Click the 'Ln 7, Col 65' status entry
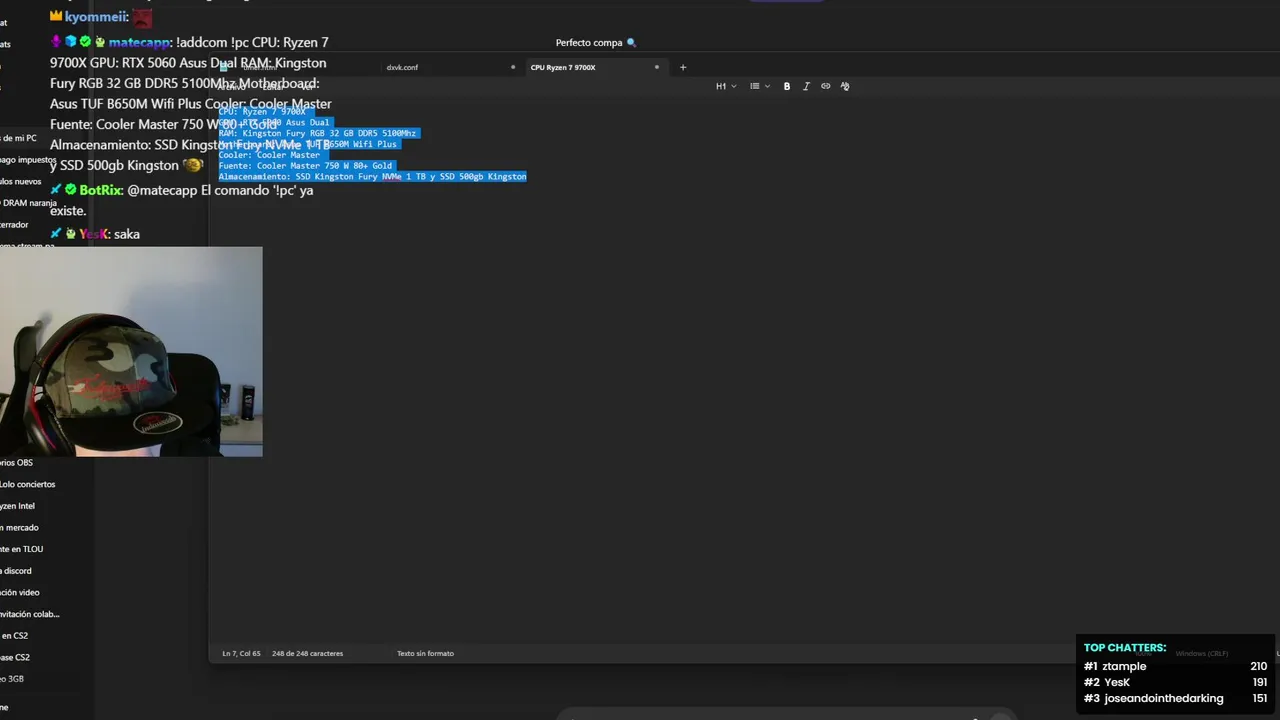Image resolution: width=1280 pixels, height=720 pixels. [241, 653]
